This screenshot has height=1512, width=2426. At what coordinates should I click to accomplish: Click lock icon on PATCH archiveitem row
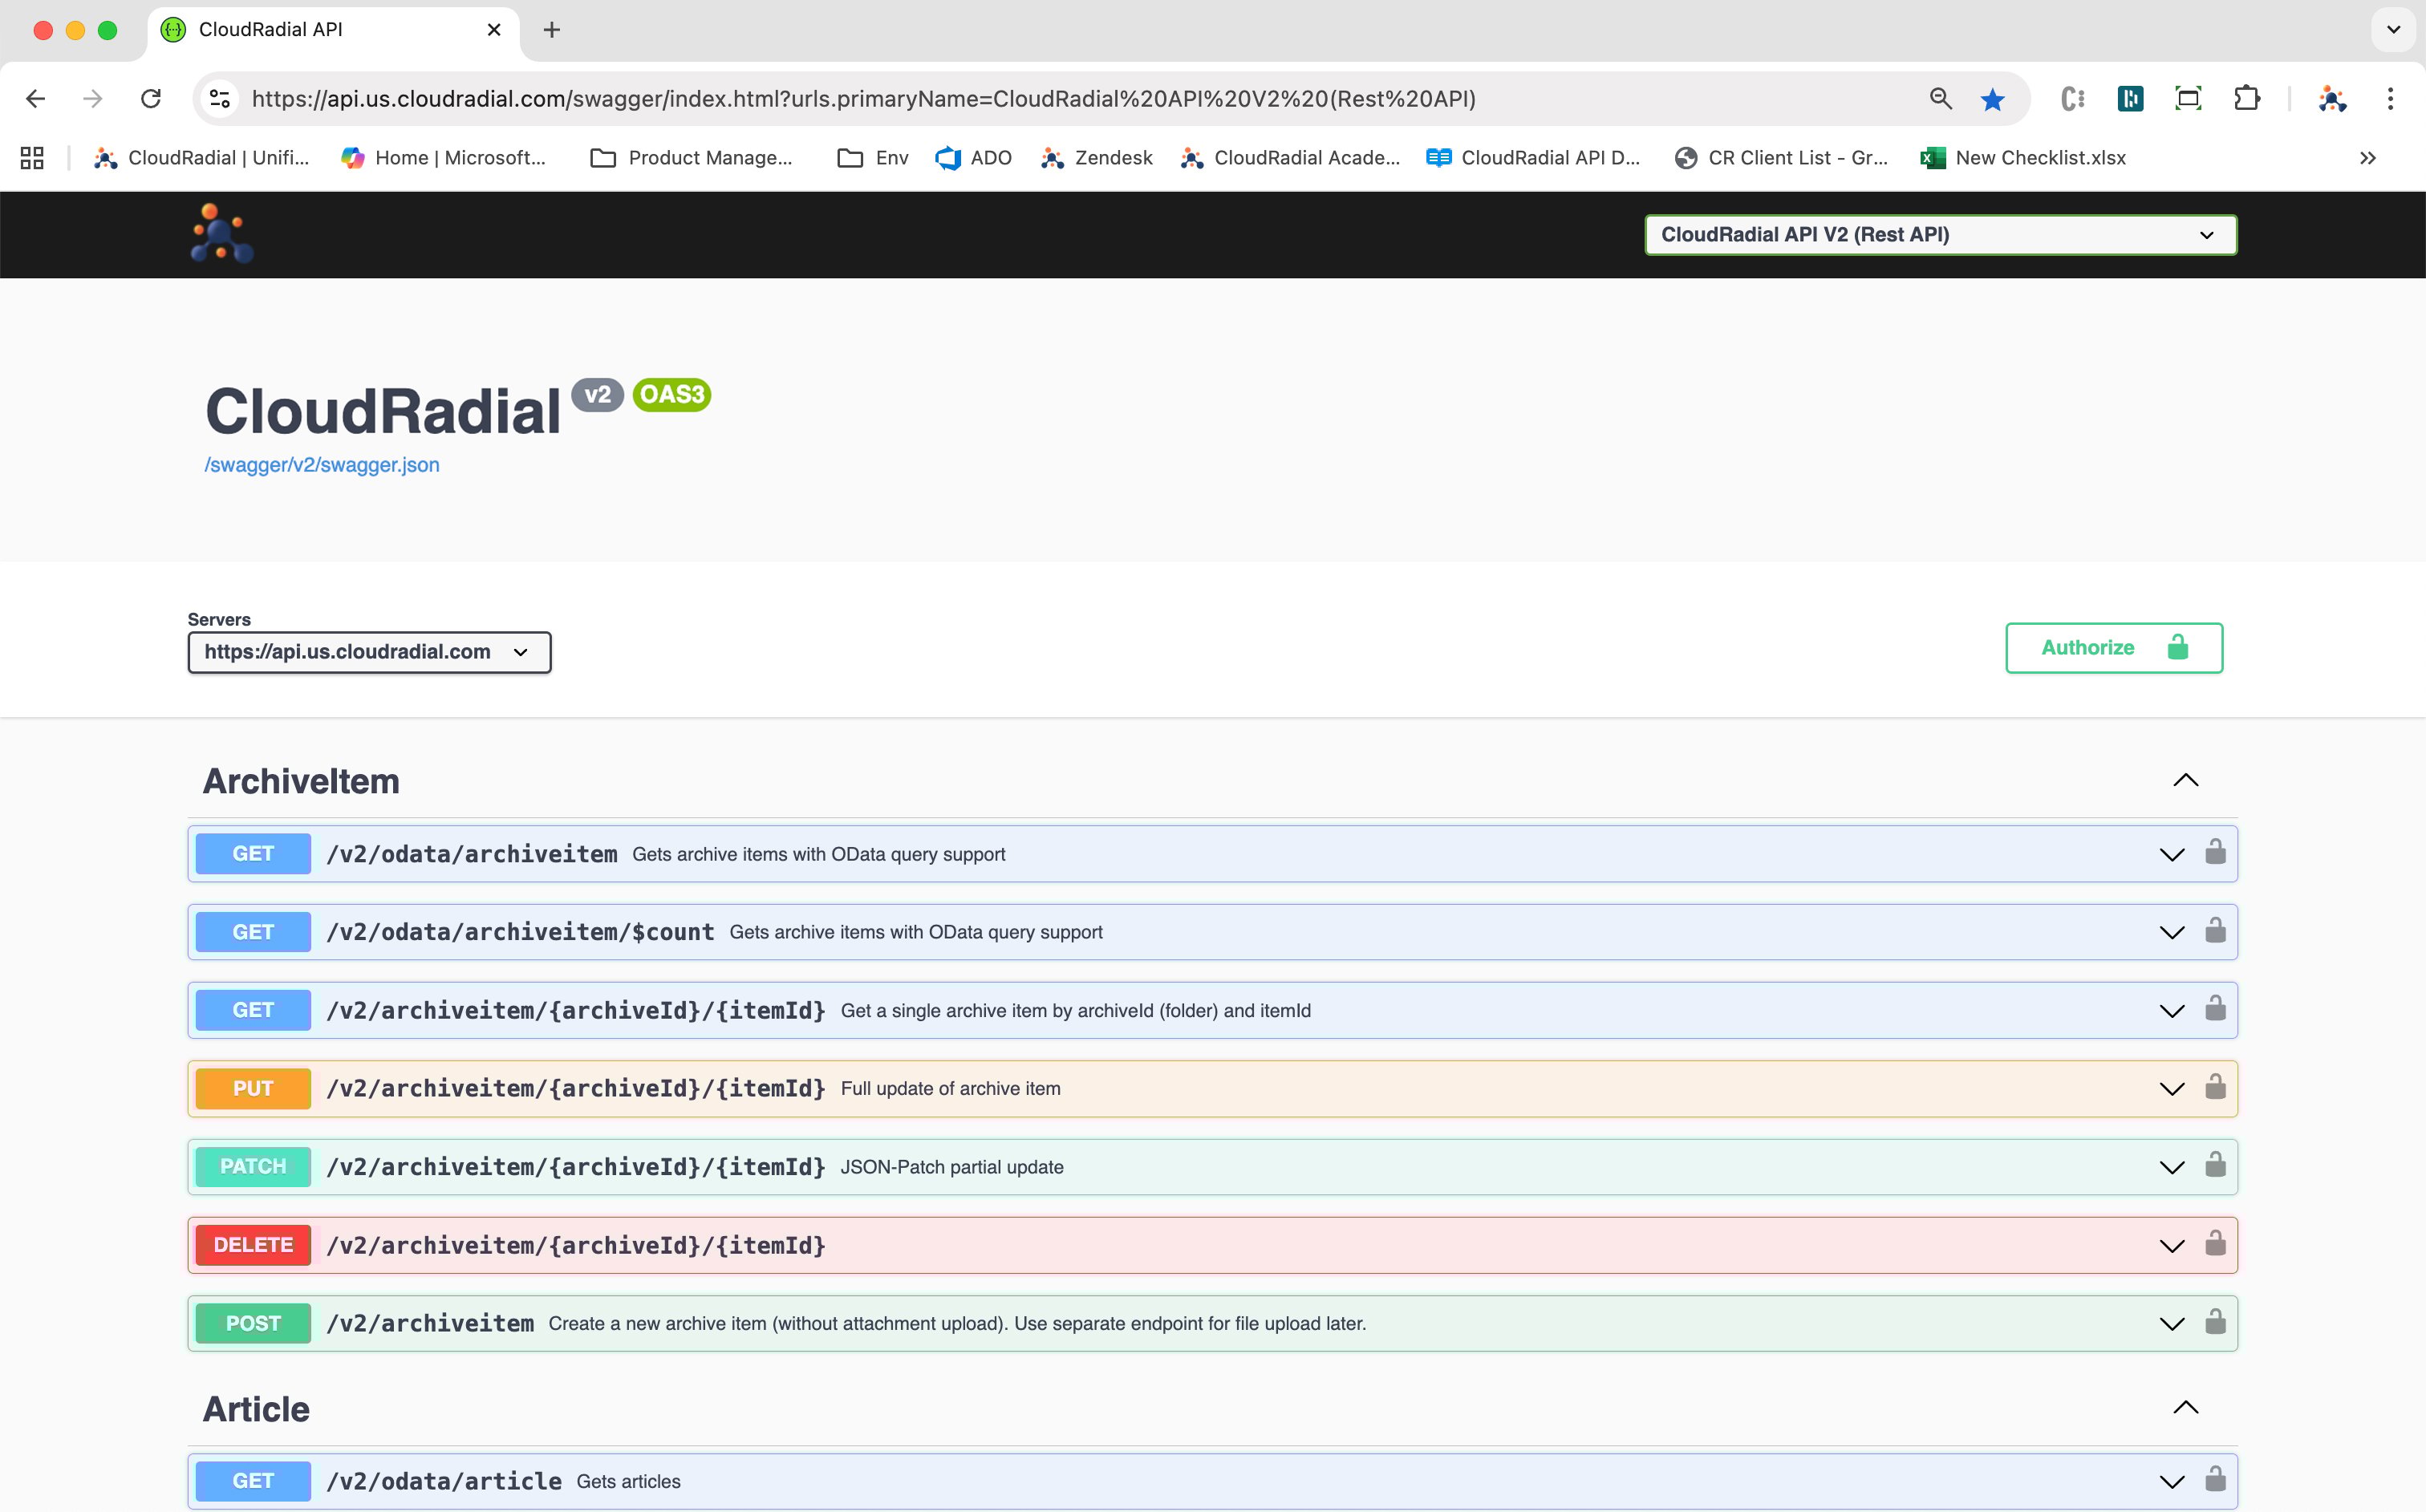2215,1165
